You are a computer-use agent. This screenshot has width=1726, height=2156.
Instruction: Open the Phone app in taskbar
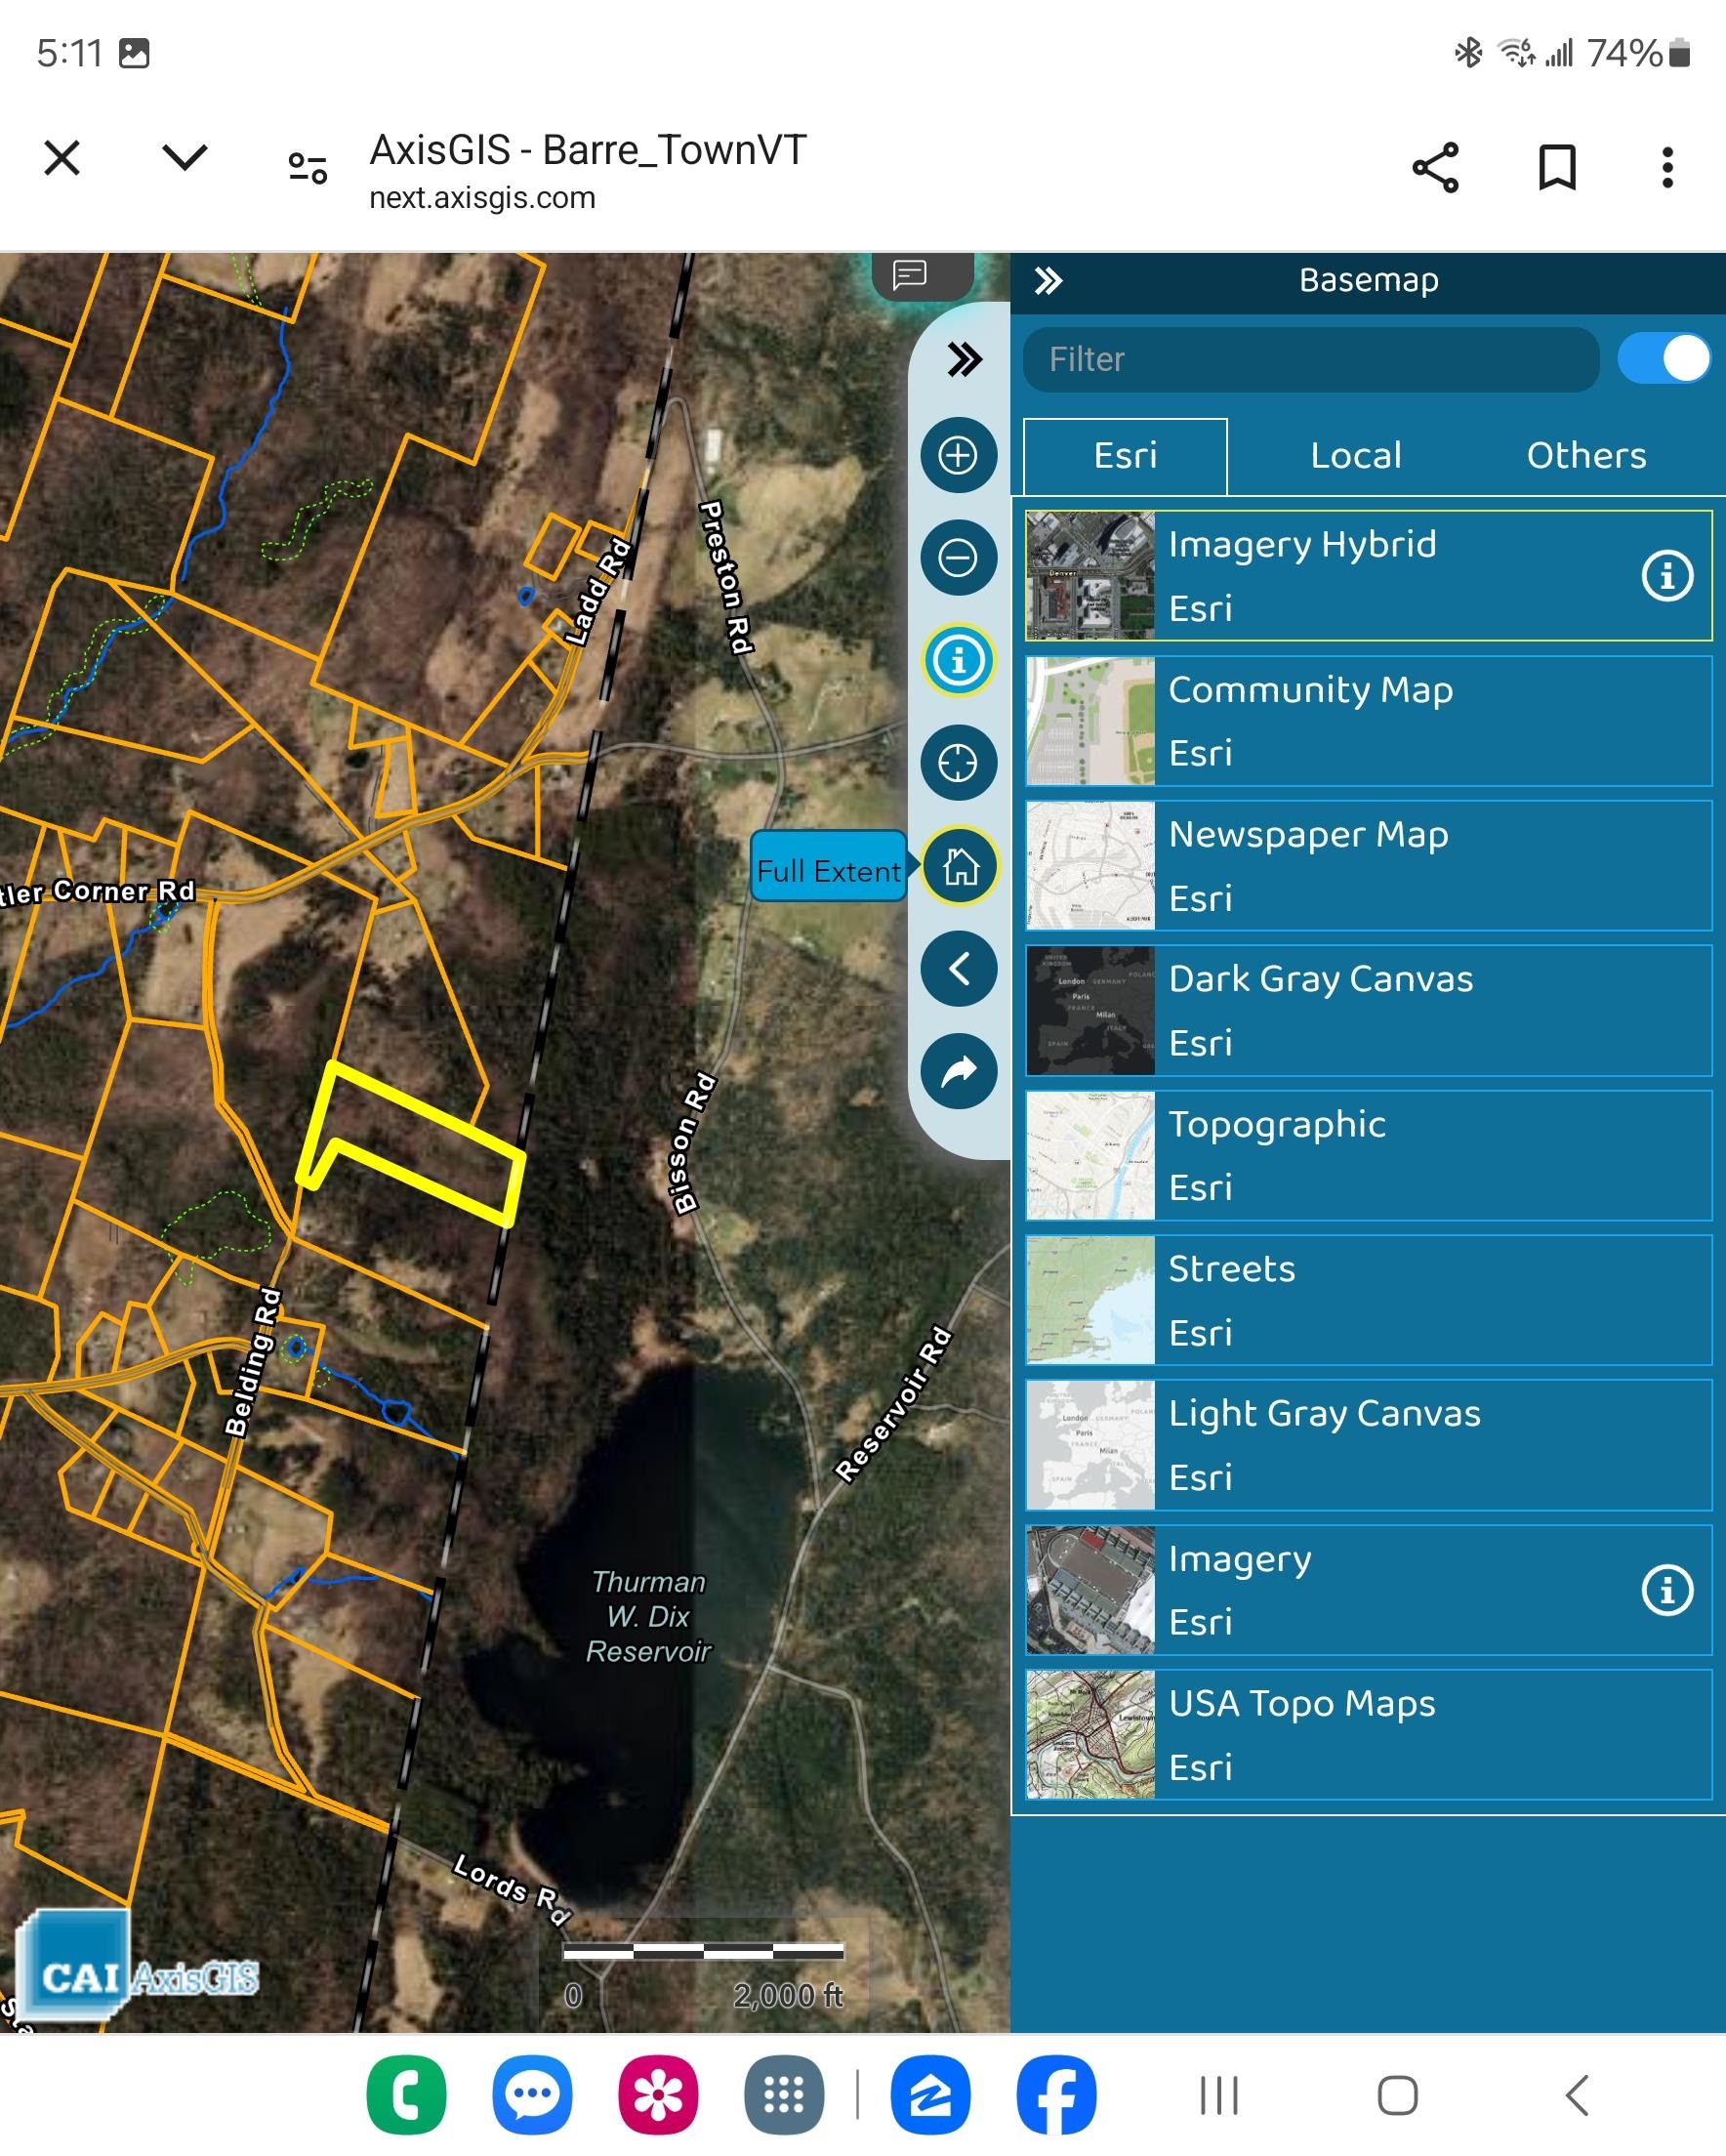pos(406,2095)
